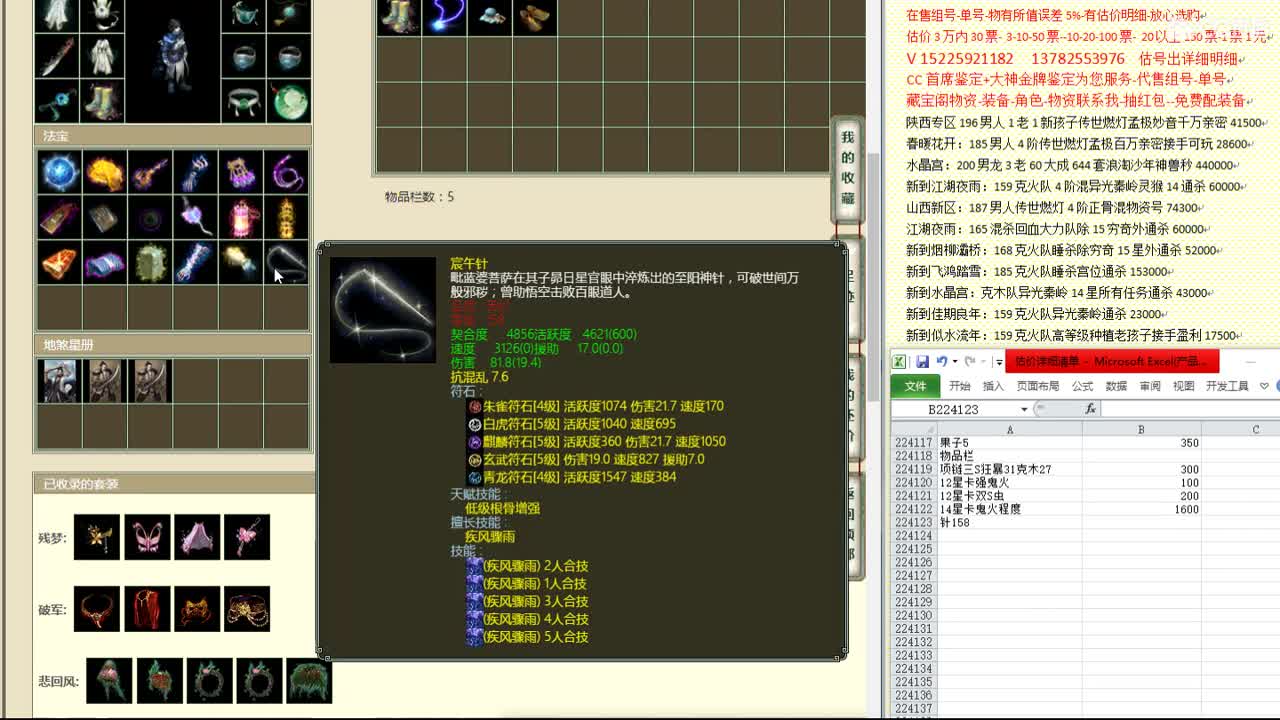Click the 法宝 section header
The image size is (1280, 720).
tap(173, 136)
